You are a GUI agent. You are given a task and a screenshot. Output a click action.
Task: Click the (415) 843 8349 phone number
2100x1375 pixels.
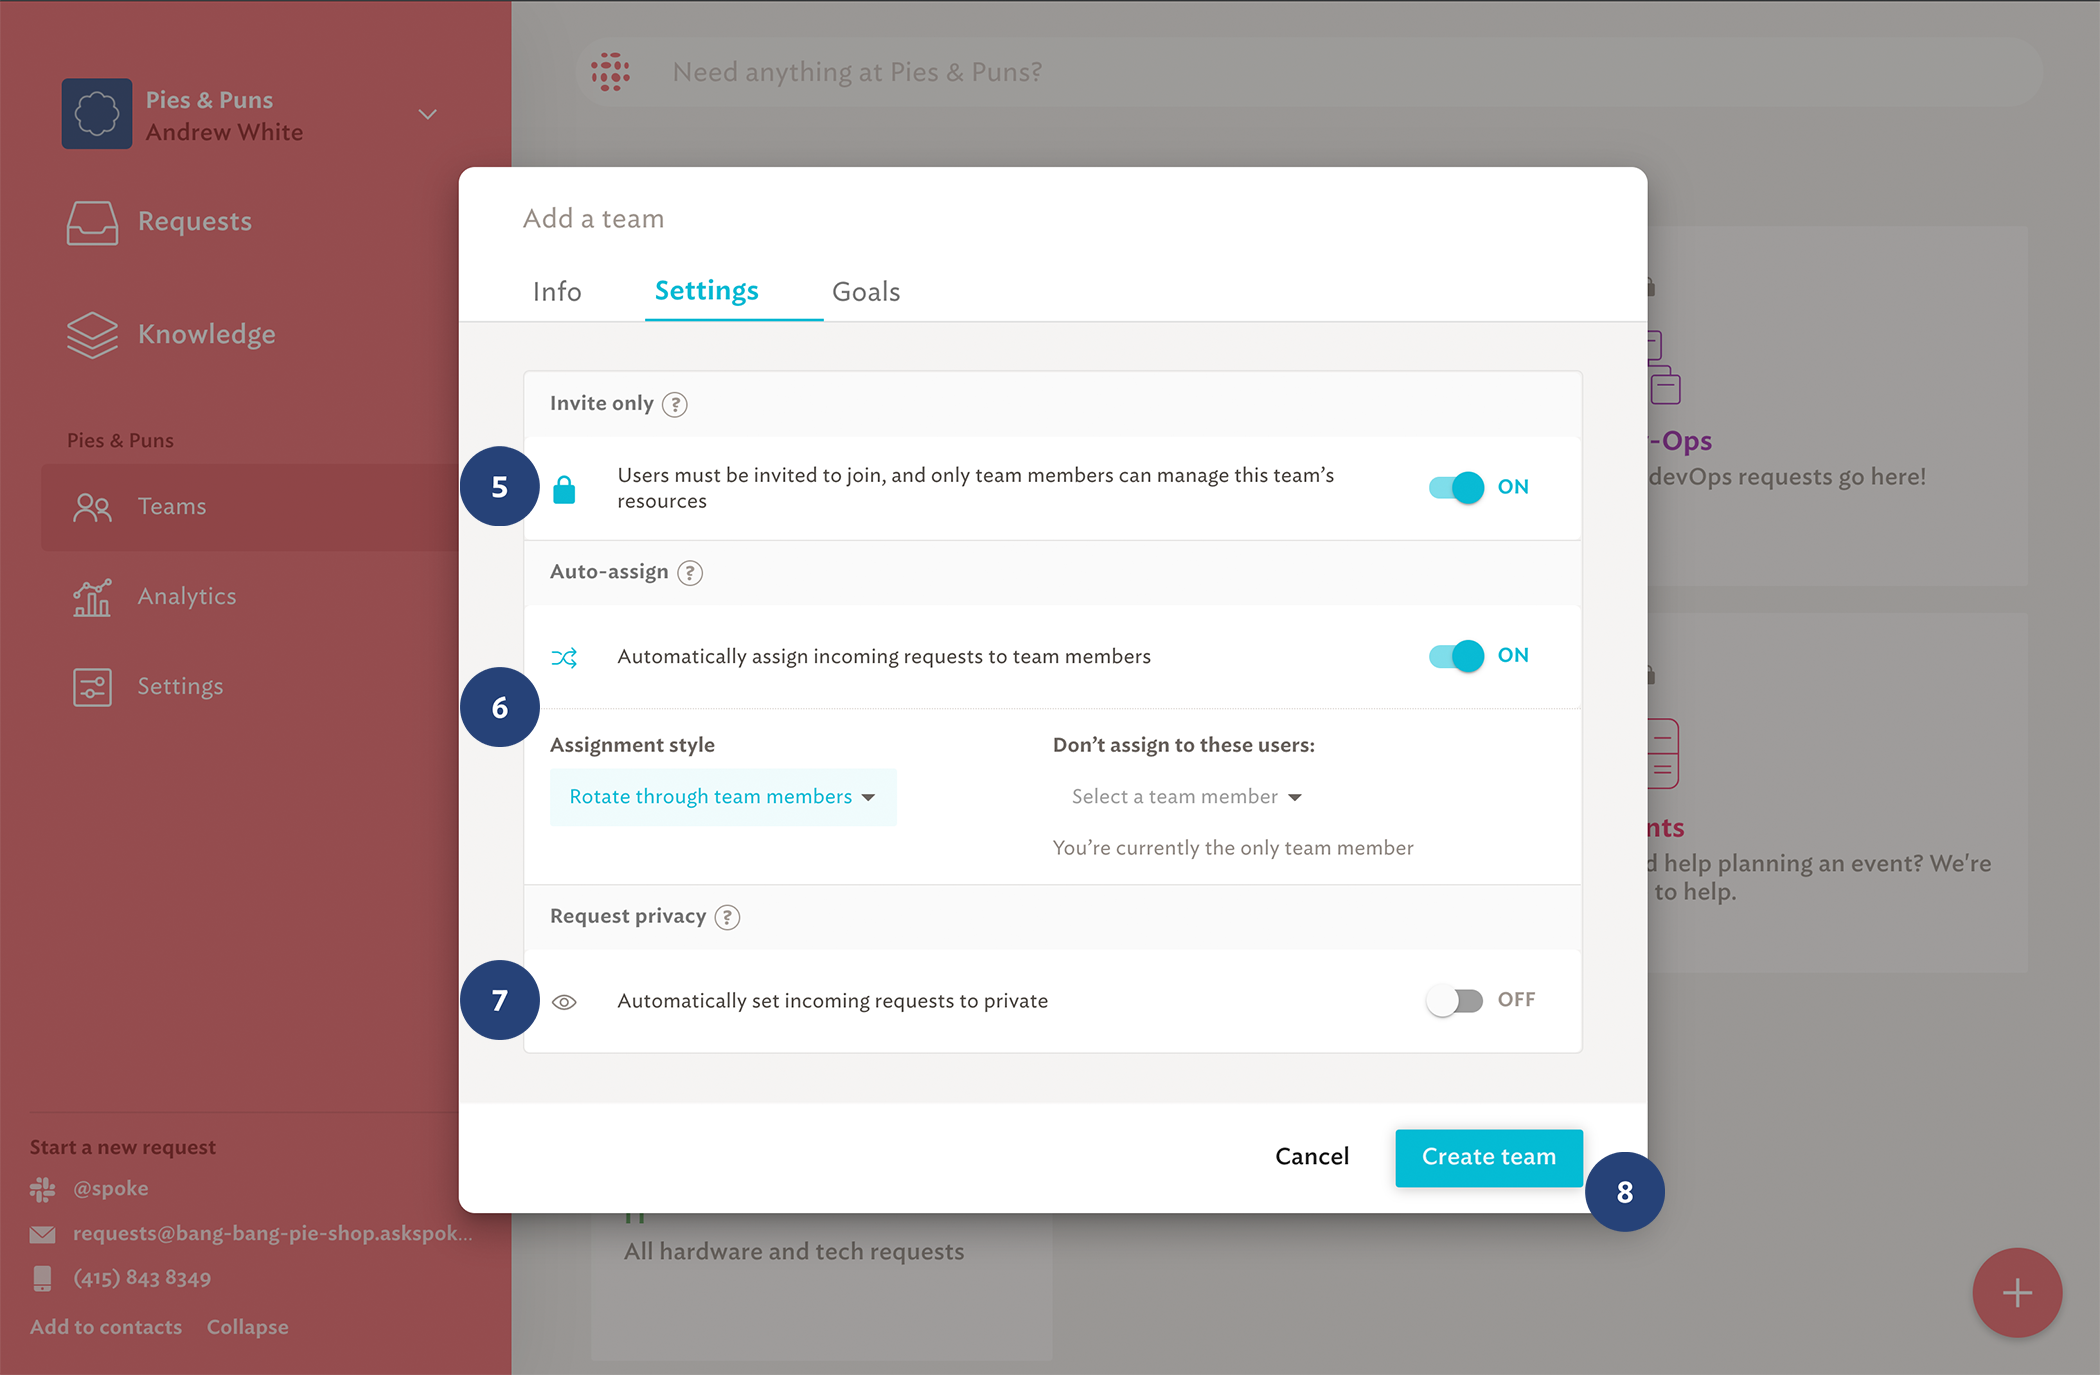[142, 1278]
